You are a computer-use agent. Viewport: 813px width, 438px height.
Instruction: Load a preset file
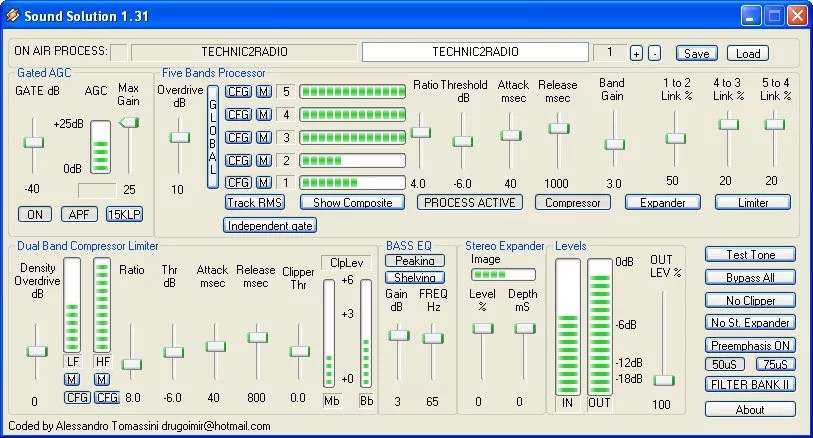click(x=747, y=53)
